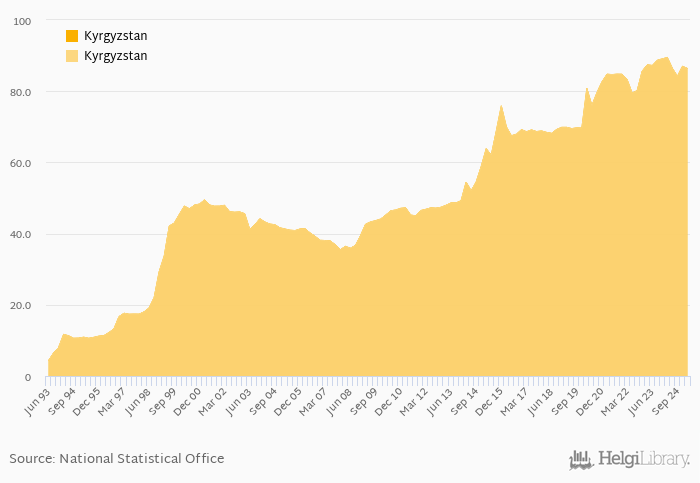Click the 20.0 y-axis label
Image resolution: width=700 pixels, height=483 pixels.
[x=21, y=306]
